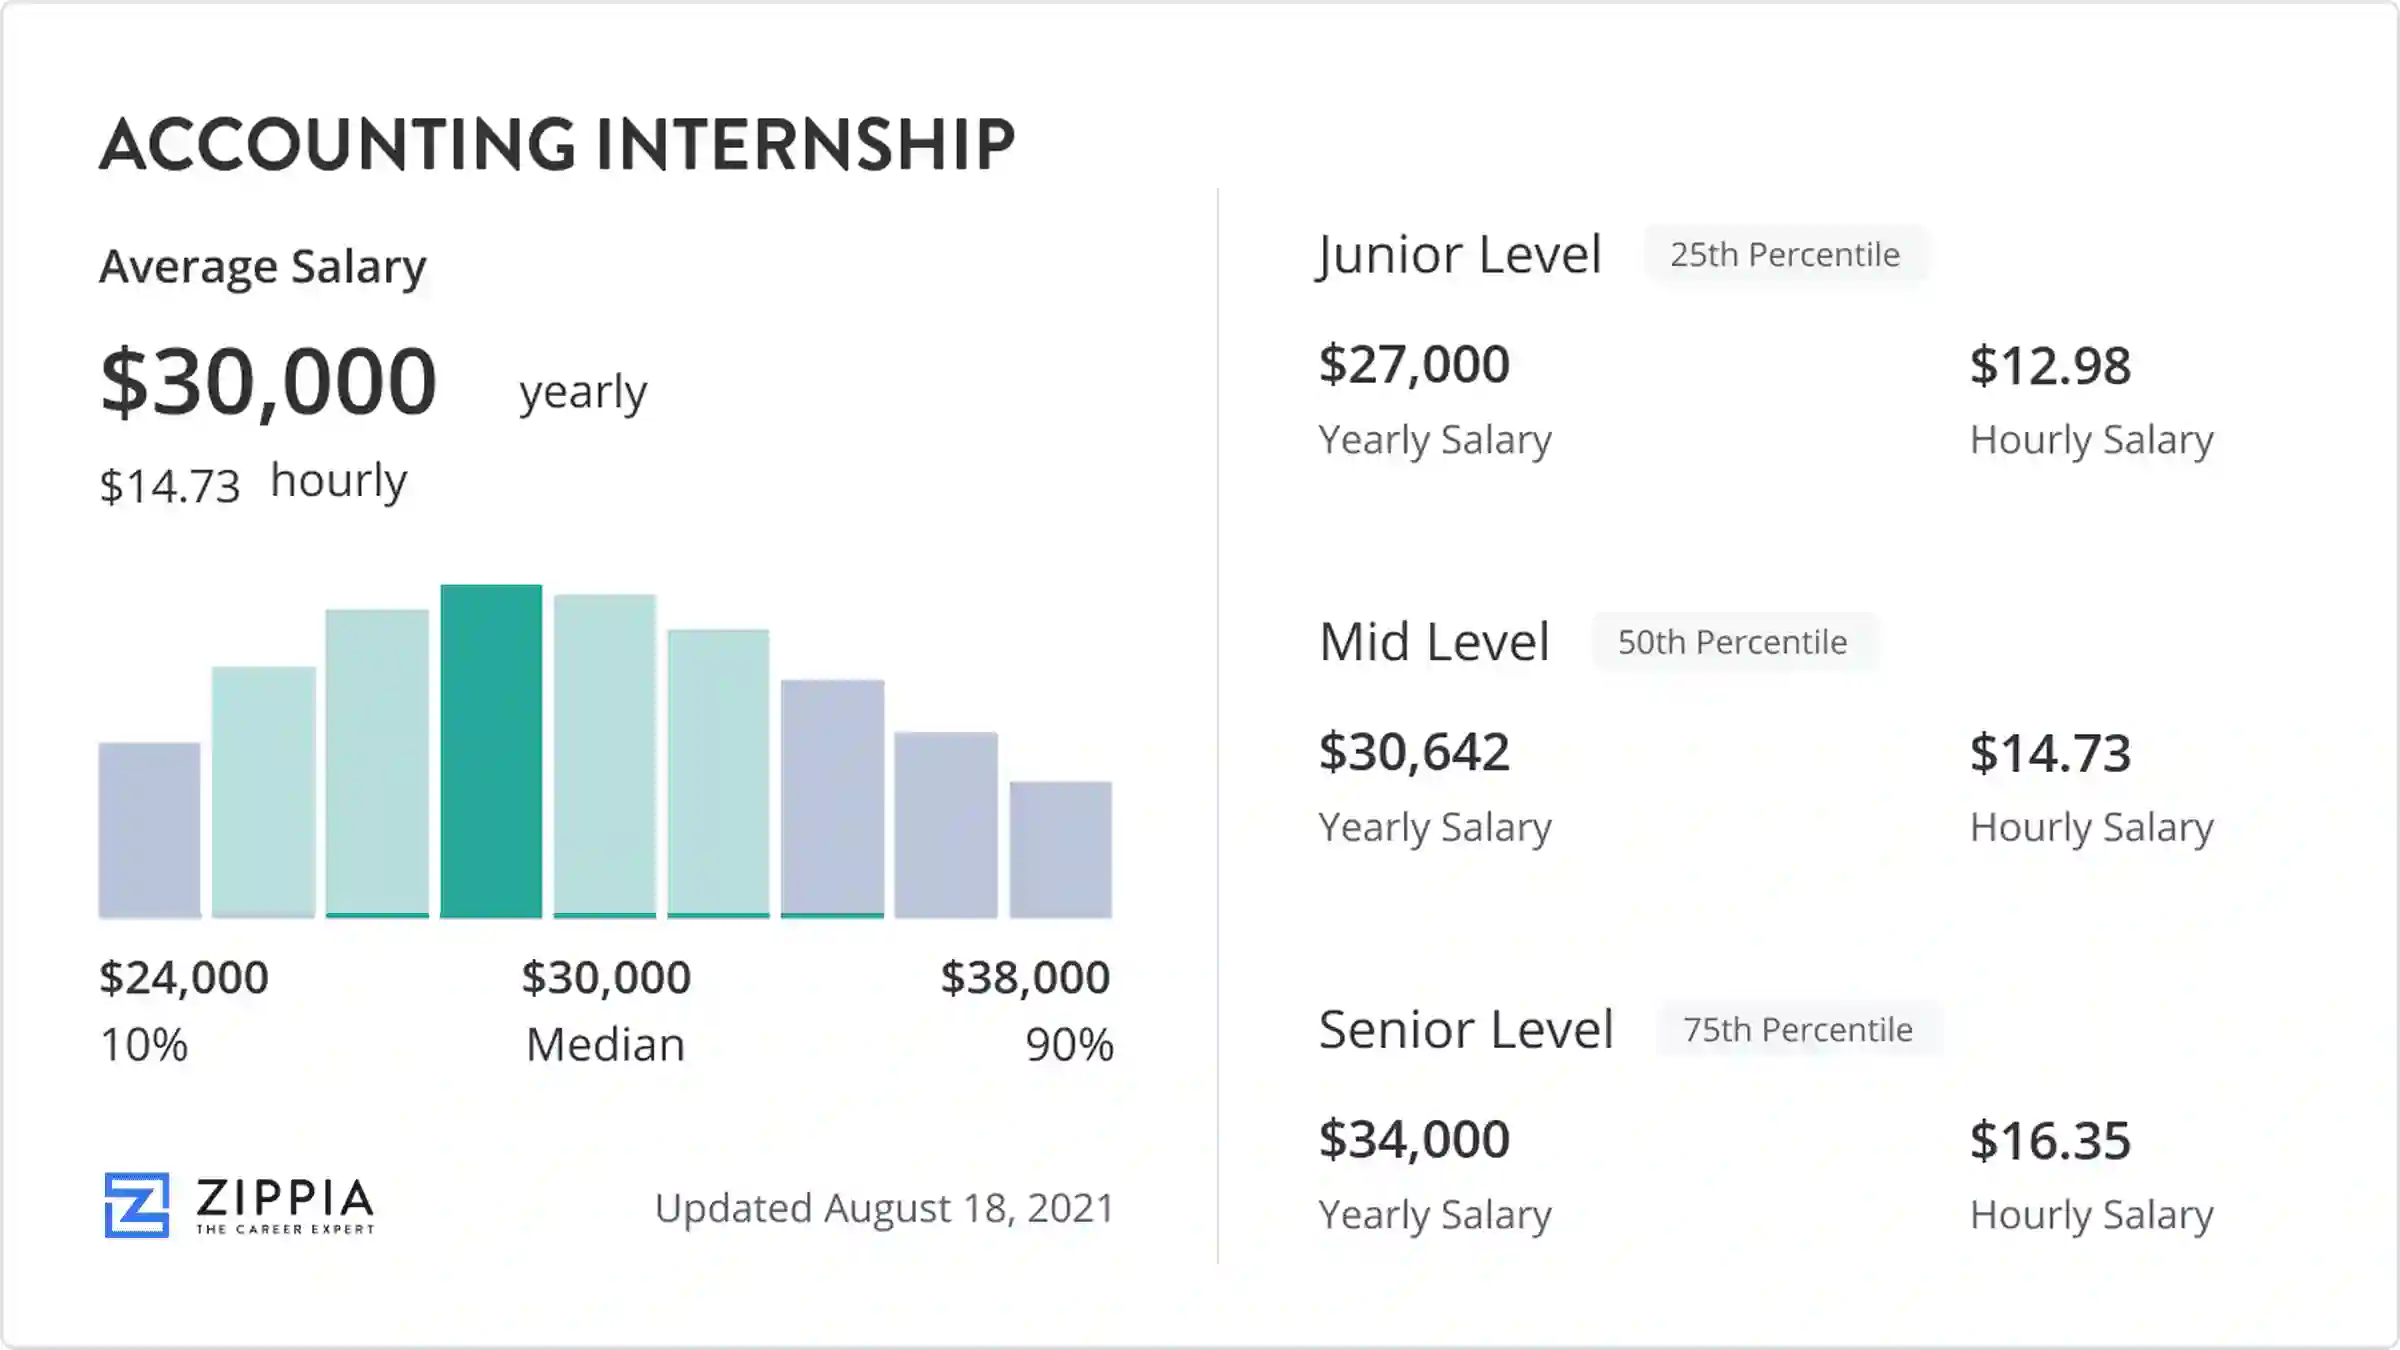Click the Median label under the chart
Image resolution: width=2400 pixels, height=1350 pixels.
[x=605, y=1045]
